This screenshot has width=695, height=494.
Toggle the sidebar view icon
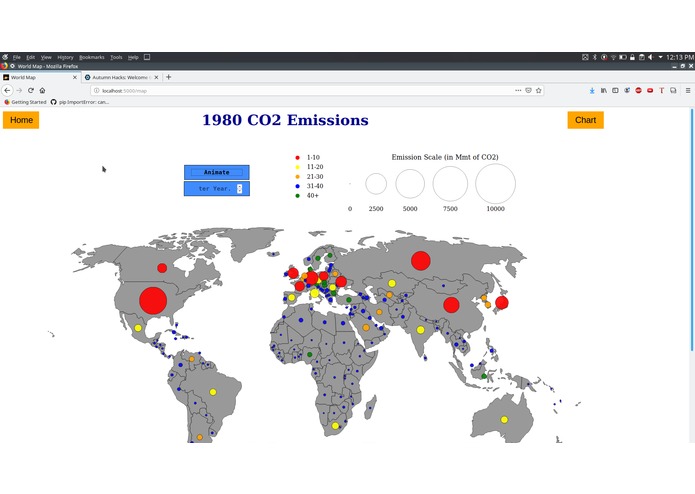615,90
